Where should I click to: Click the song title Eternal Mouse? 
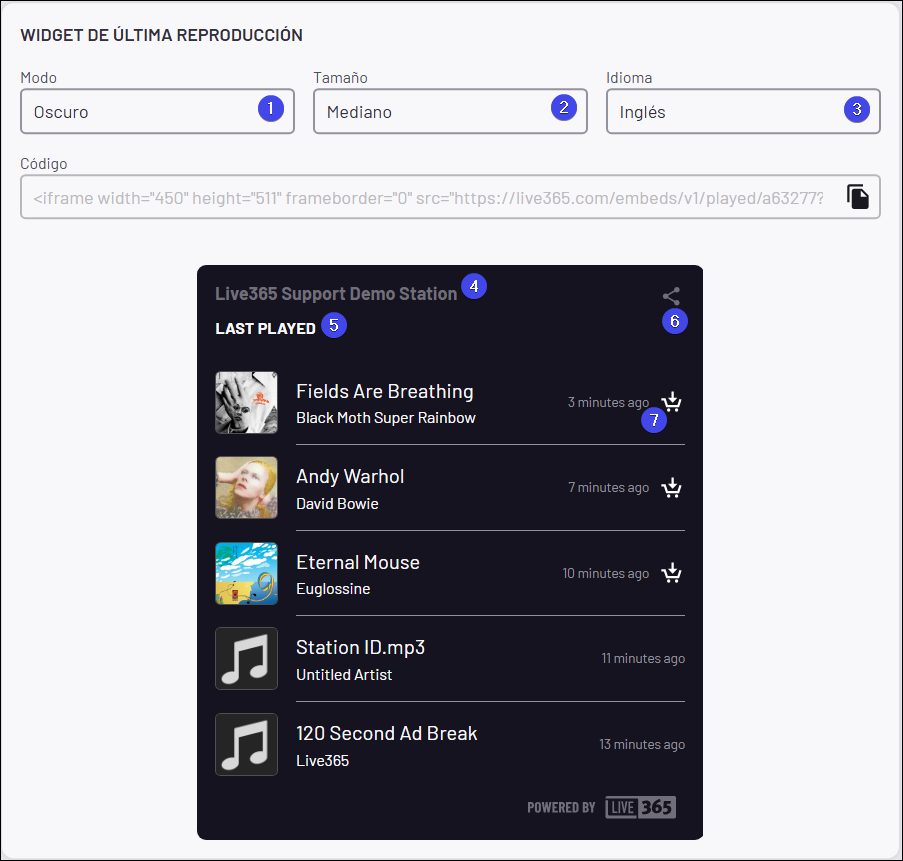pos(358,562)
